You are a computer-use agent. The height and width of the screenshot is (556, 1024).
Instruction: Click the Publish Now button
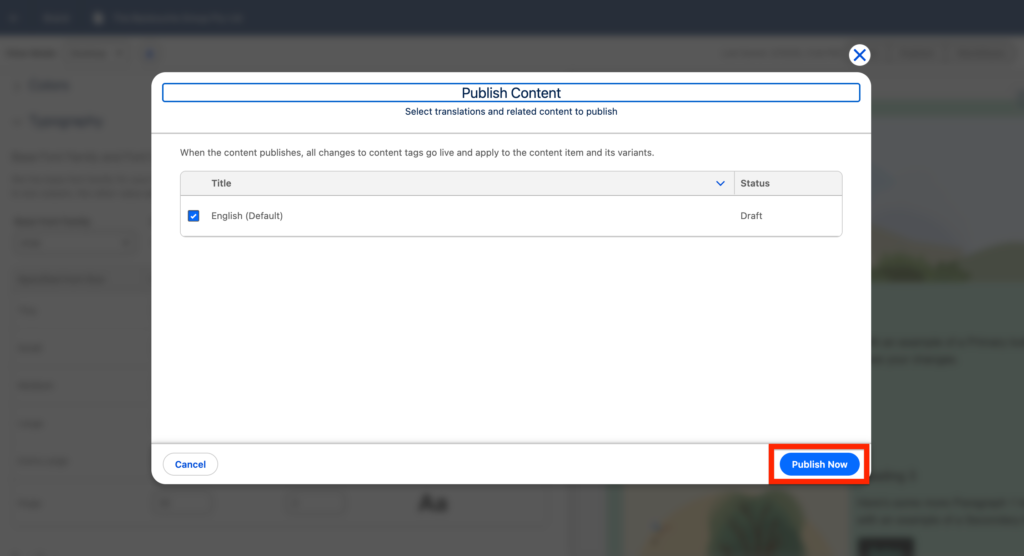[x=819, y=464]
